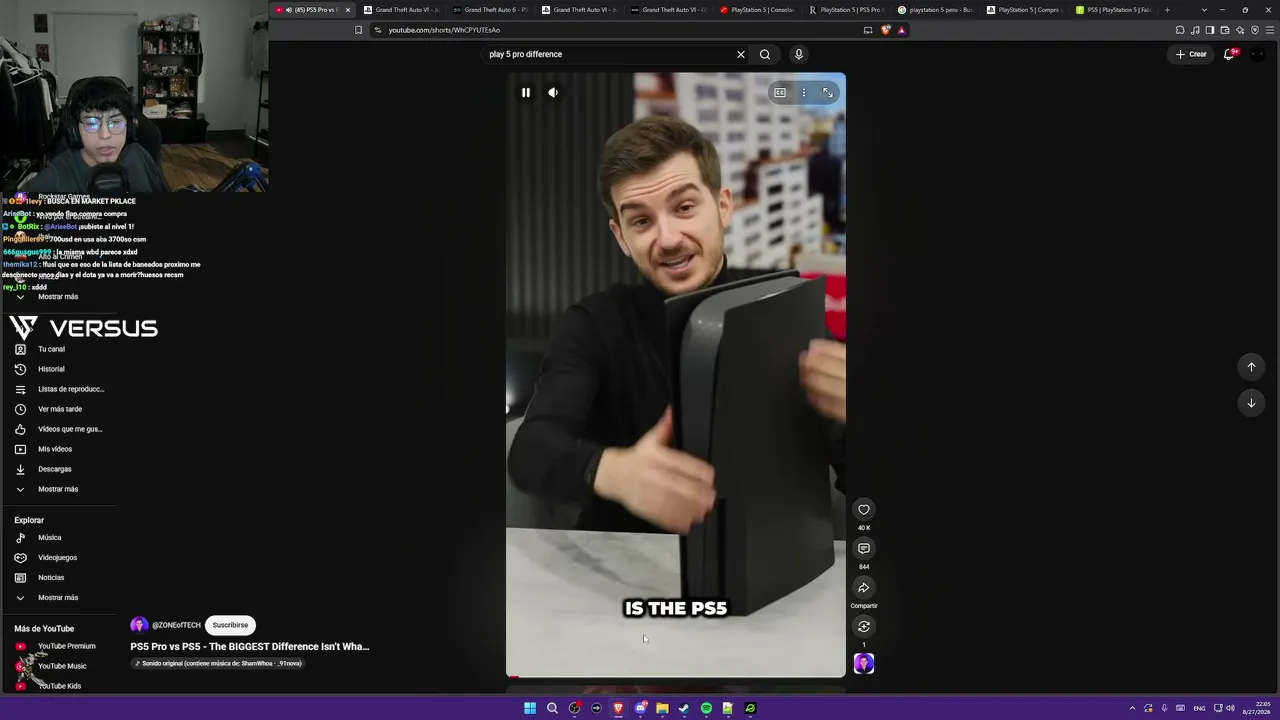The height and width of the screenshot is (720, 1280).
Task: Bookmark this page with the bookmark icon
Action: point(358,30)
